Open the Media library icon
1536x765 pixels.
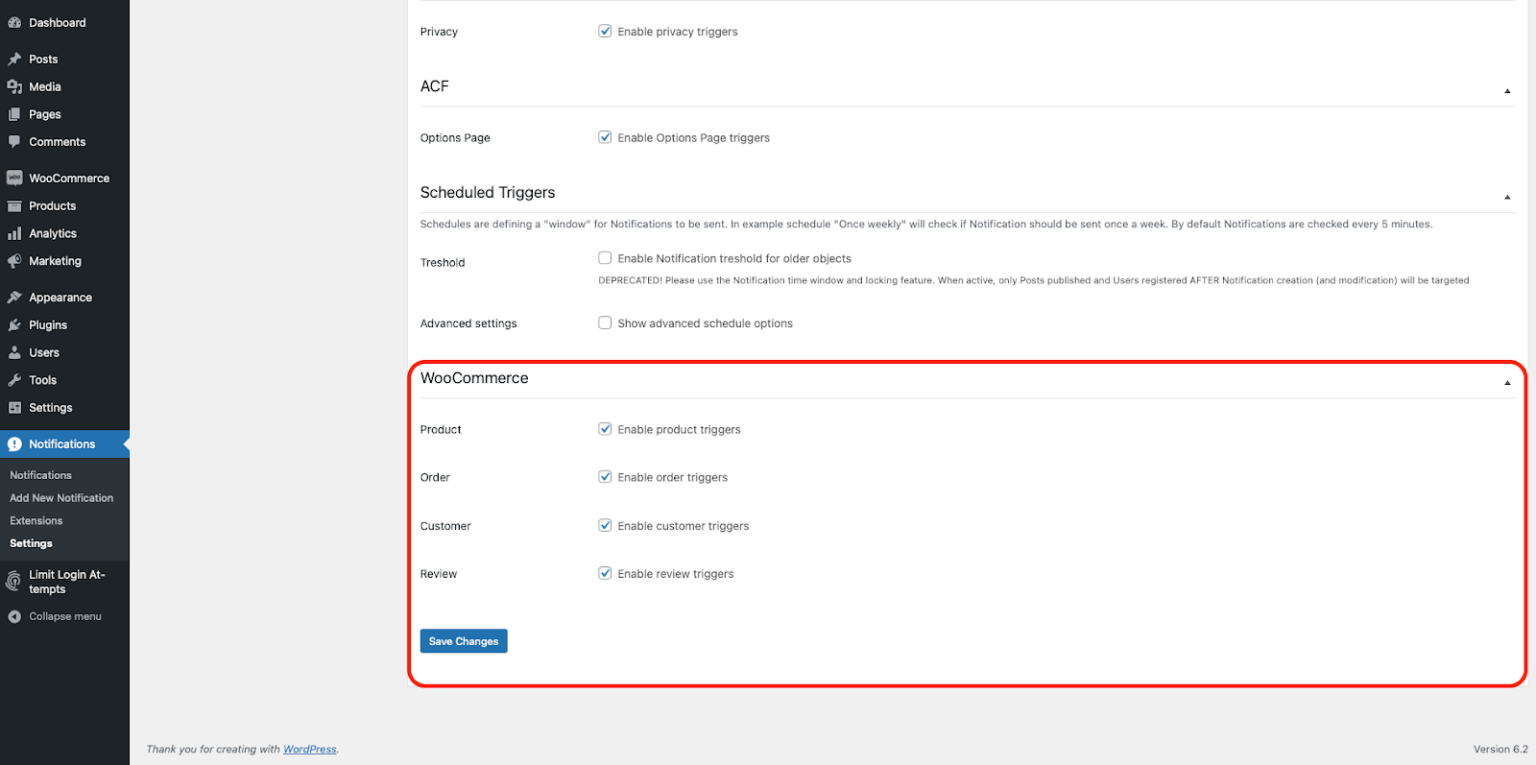point(14,86)
